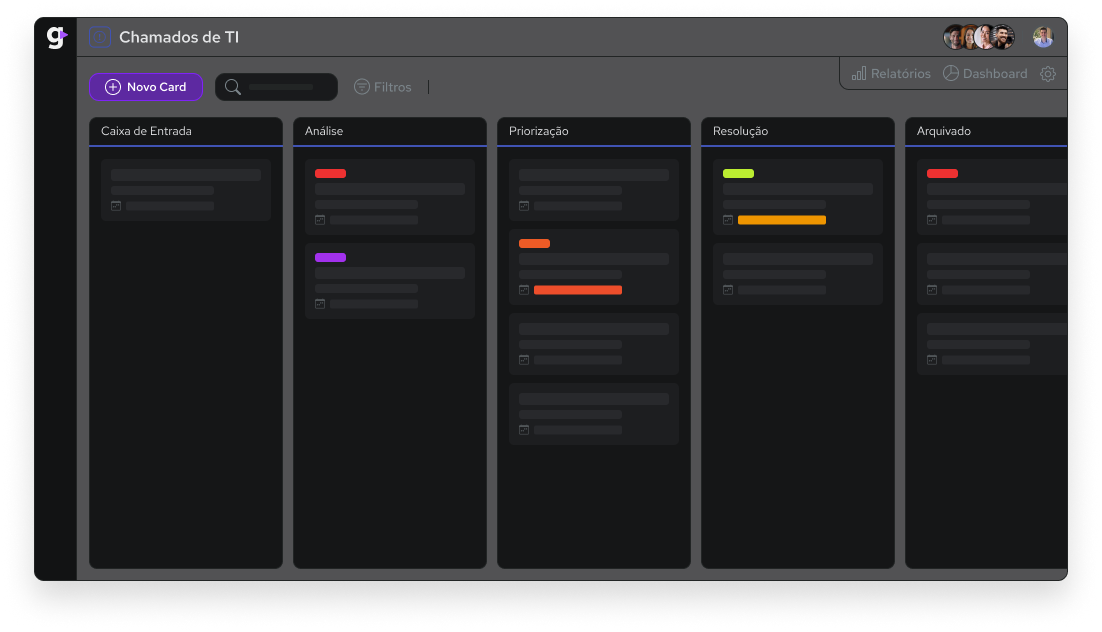
Task: Click the purple tag in Análise column
Action: (330, 258)
